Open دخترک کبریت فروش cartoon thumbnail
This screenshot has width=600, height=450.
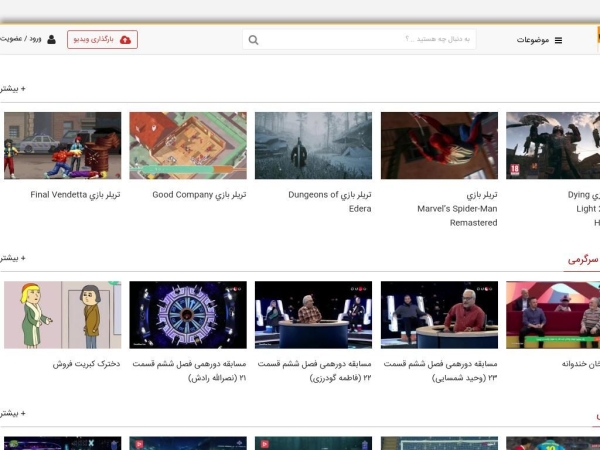click(x=63, y=315)
